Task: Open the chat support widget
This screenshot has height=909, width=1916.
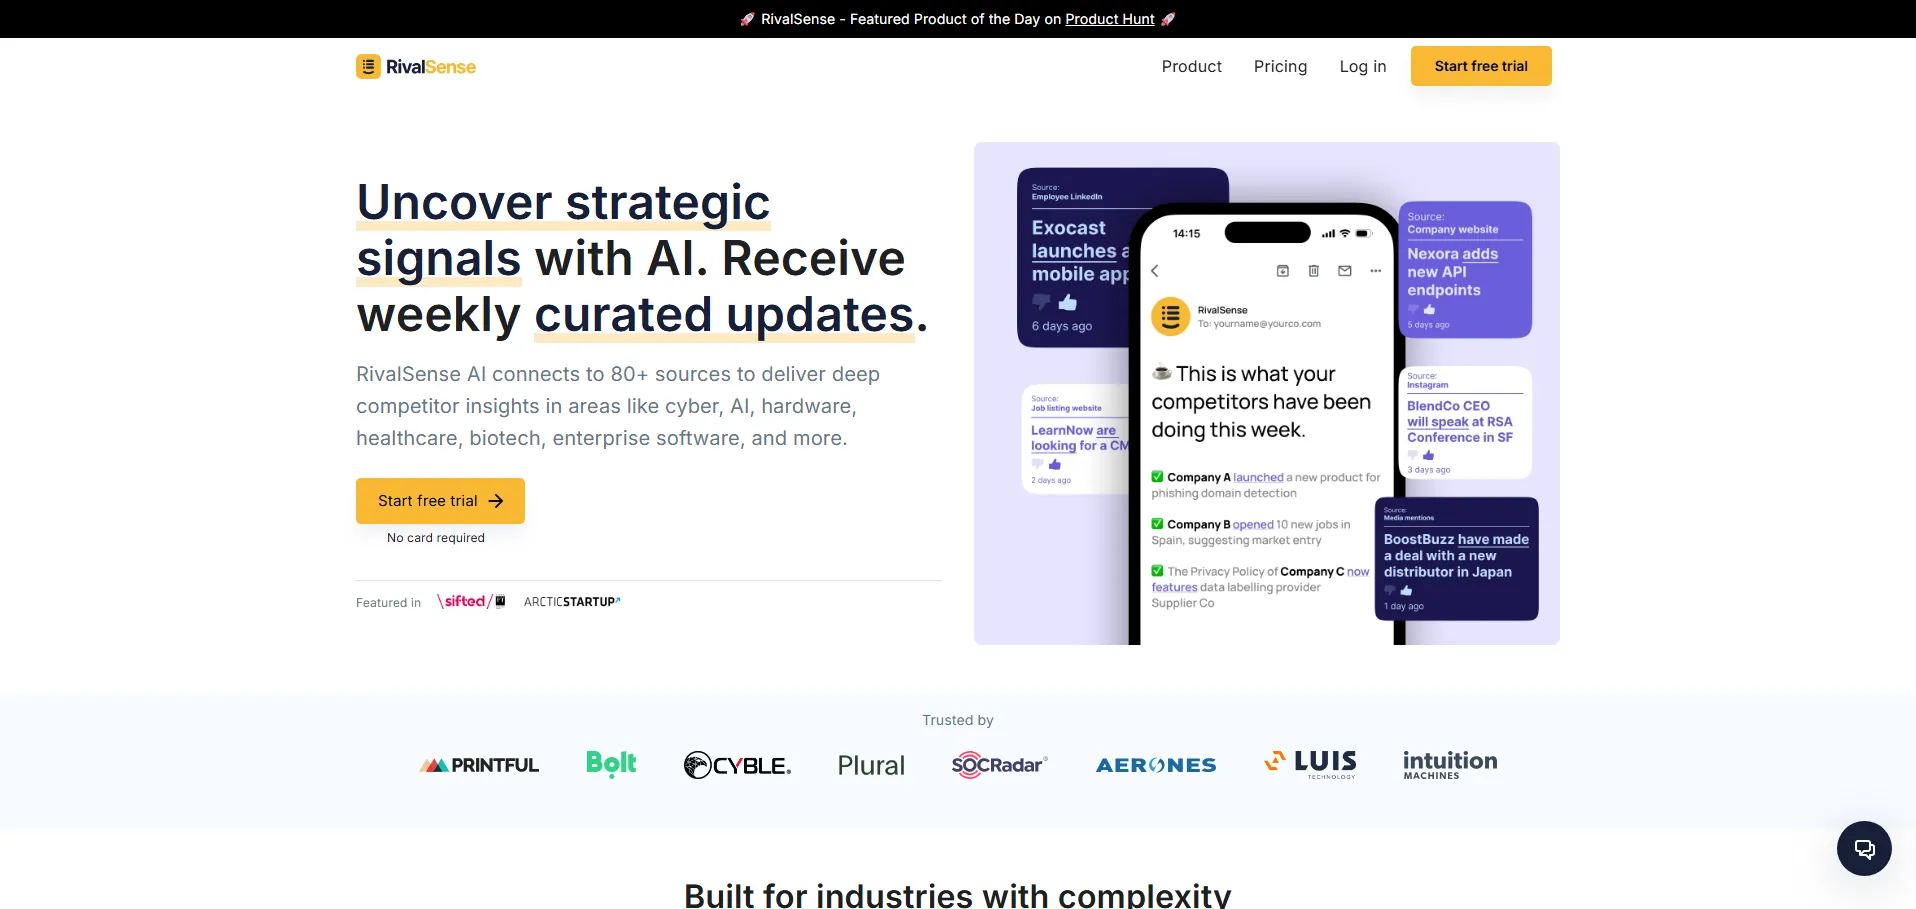Action: click(1863, 848)
